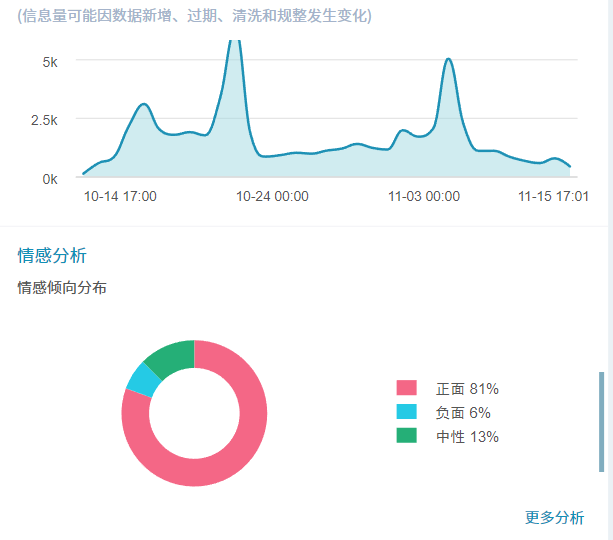Click the 11-03 00:00 axis label

click(424, 196)
